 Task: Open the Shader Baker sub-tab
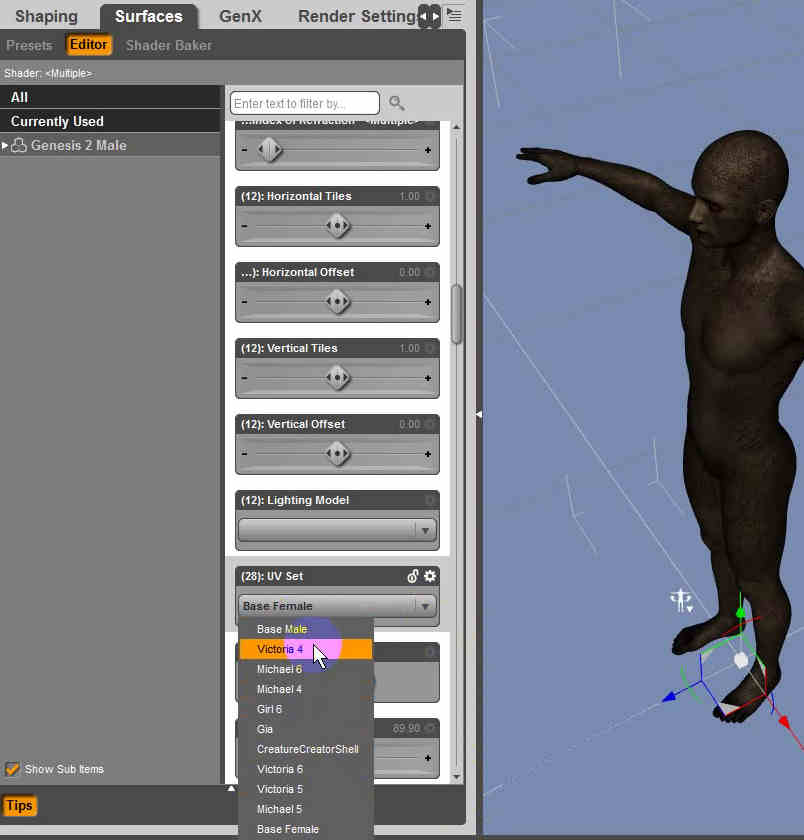[169, 46]
